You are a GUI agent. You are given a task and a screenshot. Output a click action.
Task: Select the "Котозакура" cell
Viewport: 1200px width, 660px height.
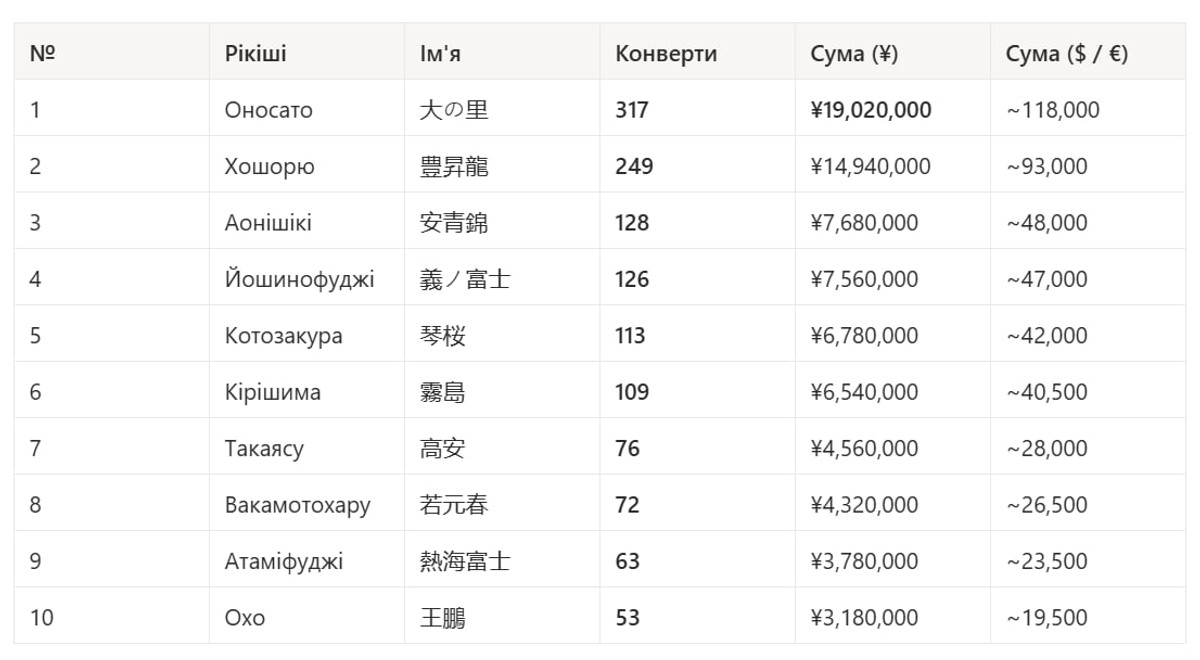(x=283, y=336)
